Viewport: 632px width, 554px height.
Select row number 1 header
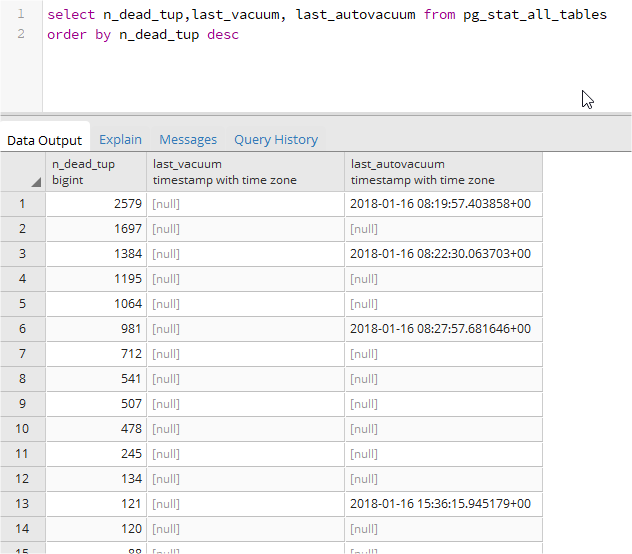tap(23, 204)
